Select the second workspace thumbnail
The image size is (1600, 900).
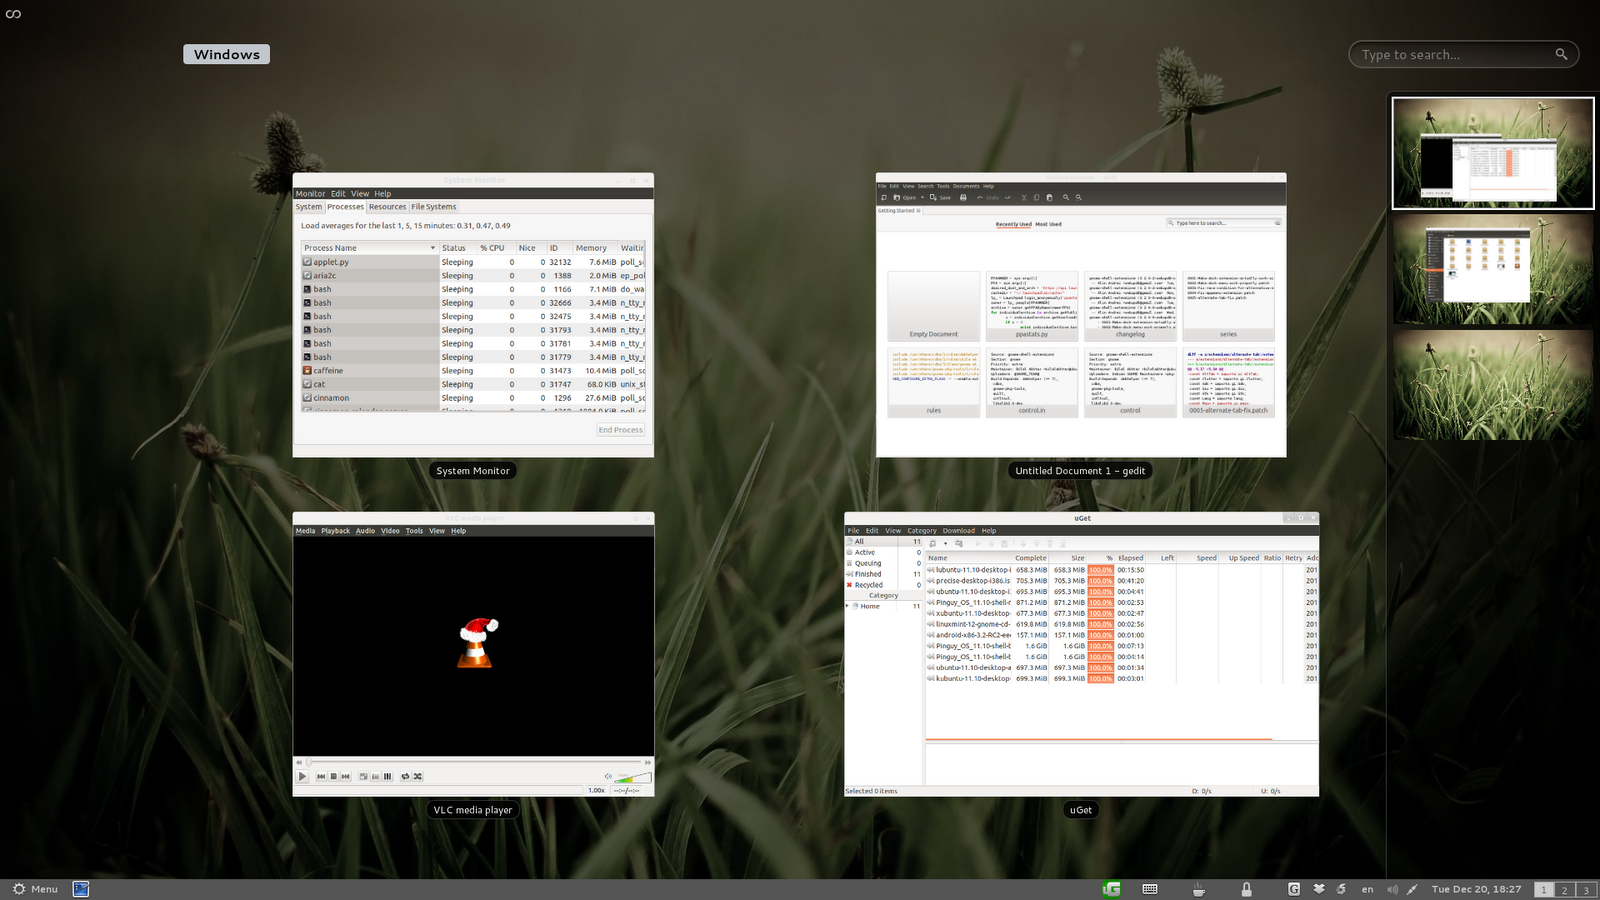click(x=1493, y=269)
